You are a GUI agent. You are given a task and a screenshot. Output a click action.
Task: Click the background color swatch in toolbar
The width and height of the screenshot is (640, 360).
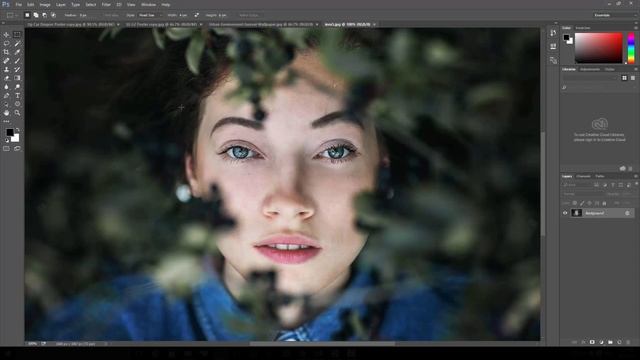pos(15,138)
